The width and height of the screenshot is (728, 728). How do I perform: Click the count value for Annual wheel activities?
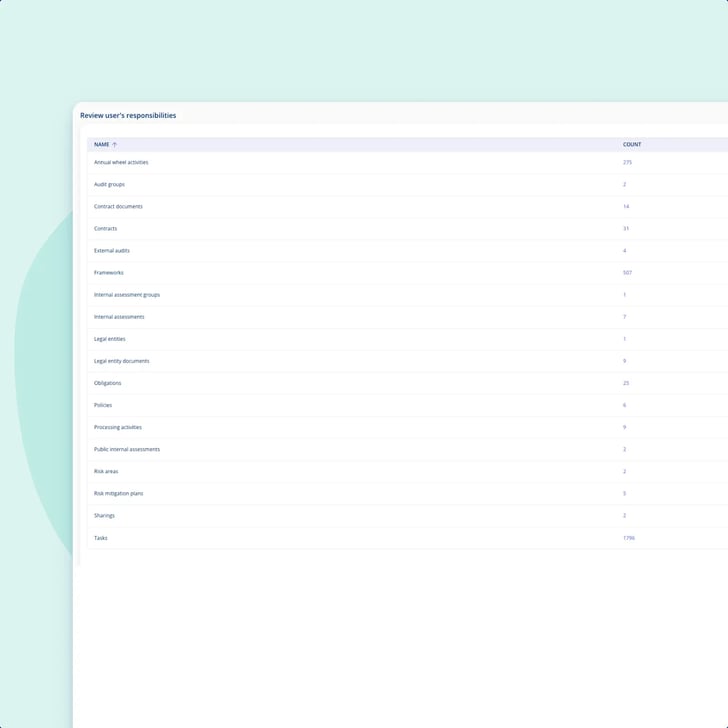coord(627,162)
